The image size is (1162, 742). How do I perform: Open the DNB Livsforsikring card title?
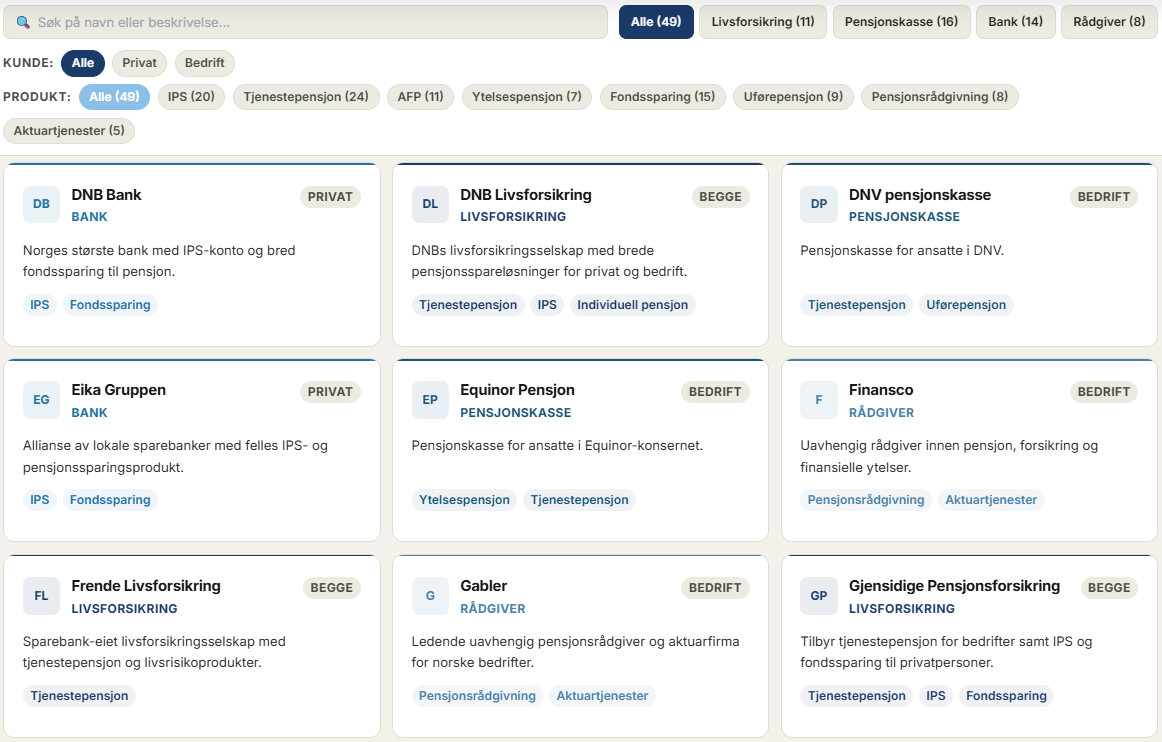(x=526, y=195)
